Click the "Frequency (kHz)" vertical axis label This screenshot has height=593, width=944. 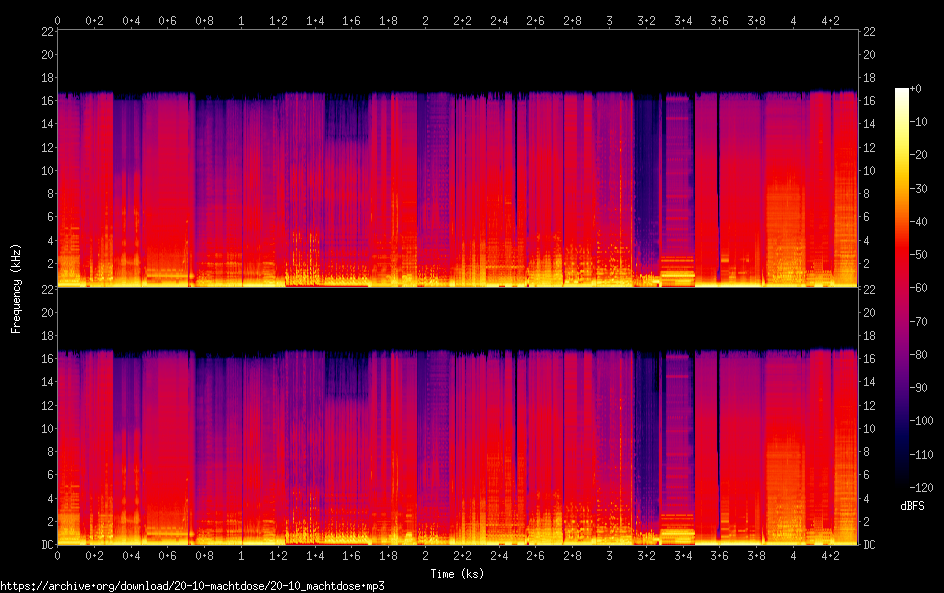click(16, 288)
